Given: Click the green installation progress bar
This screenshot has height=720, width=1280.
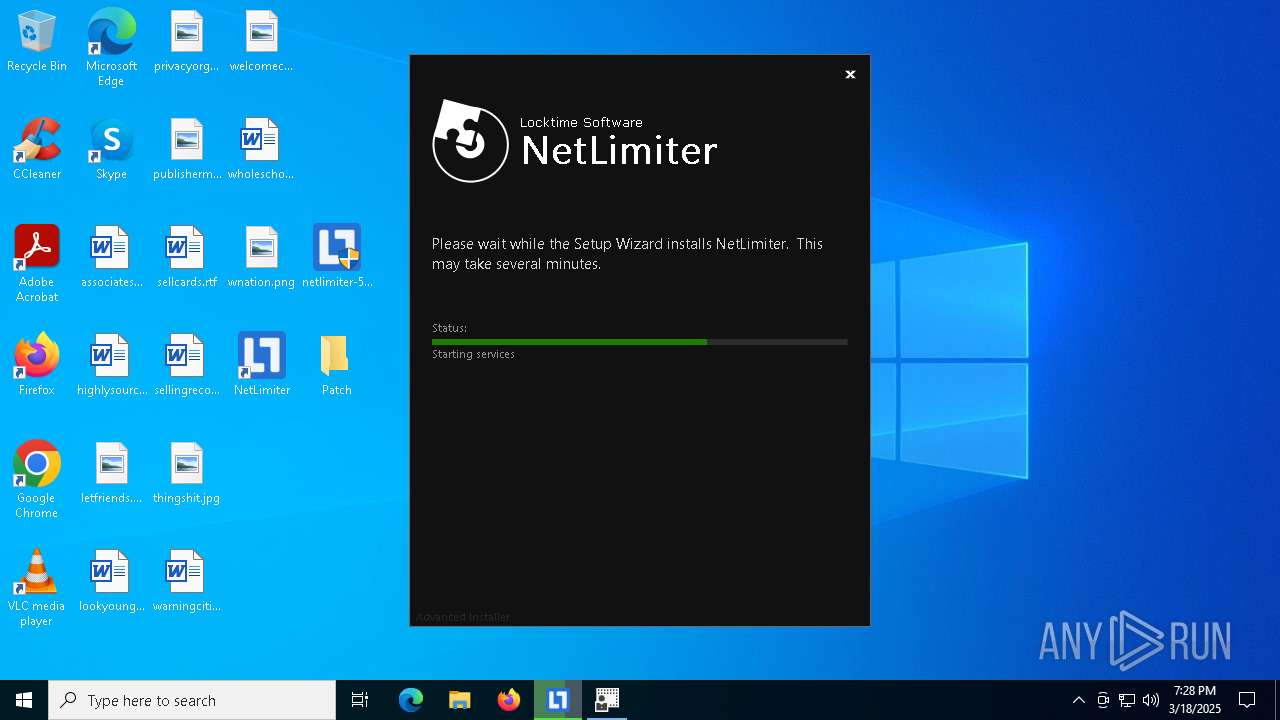Looking at the screenshot, I should (640, 342).
